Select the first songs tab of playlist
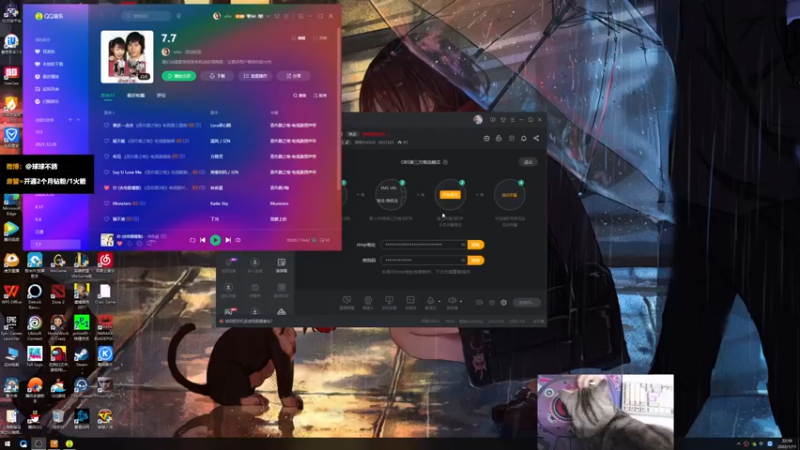Screen dimensions: 800x450 (108, 95)
